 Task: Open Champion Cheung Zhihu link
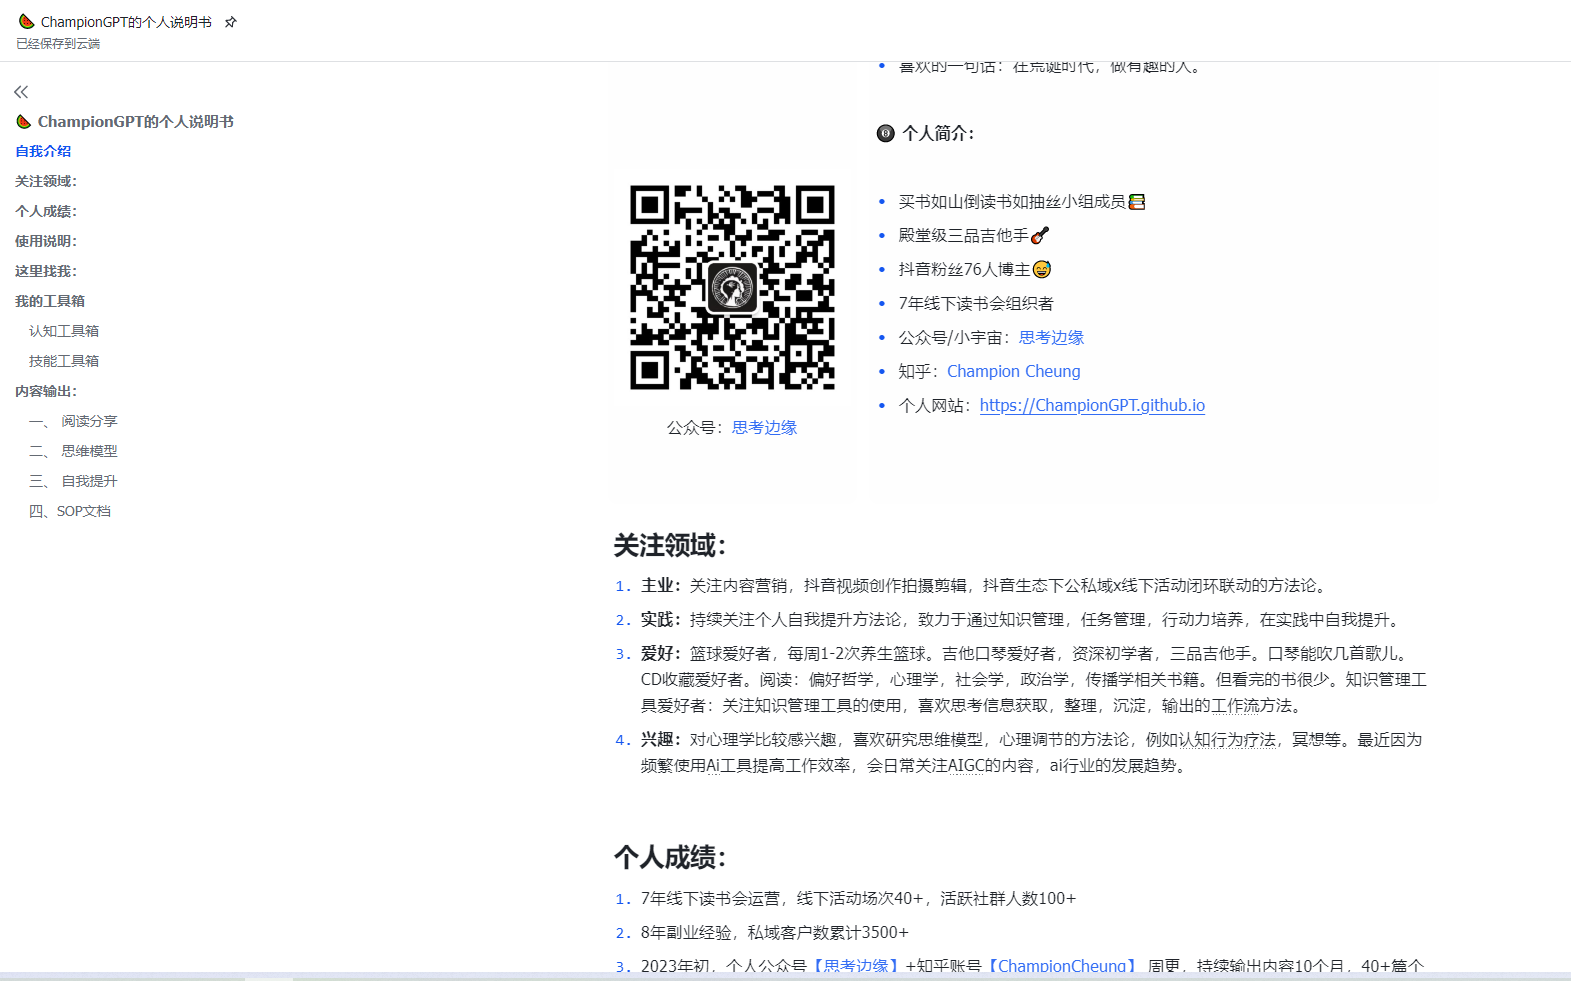click(1013, 371)
